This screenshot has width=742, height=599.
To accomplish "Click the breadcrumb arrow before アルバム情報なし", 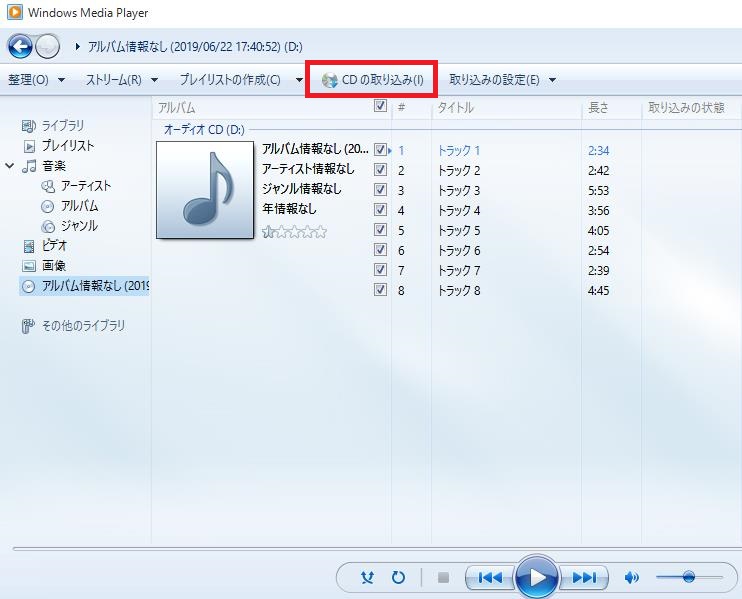I will (78, 46).
